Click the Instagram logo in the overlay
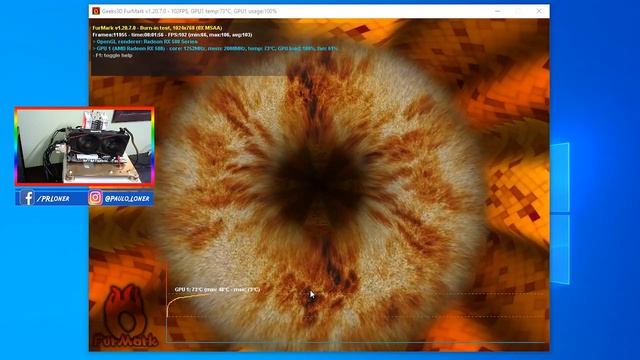Image resolution: width=640 pixels, height=360 pixels. coord(95,198)
